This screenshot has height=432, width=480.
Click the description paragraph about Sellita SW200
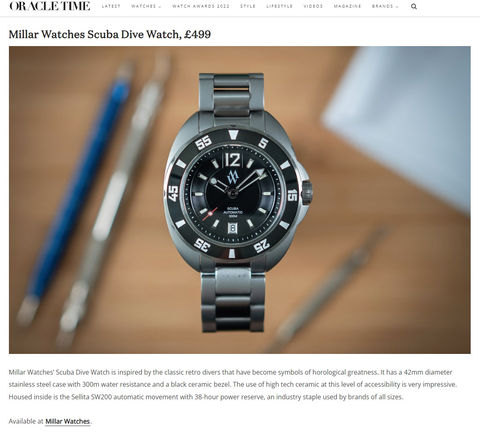[233, 384]
